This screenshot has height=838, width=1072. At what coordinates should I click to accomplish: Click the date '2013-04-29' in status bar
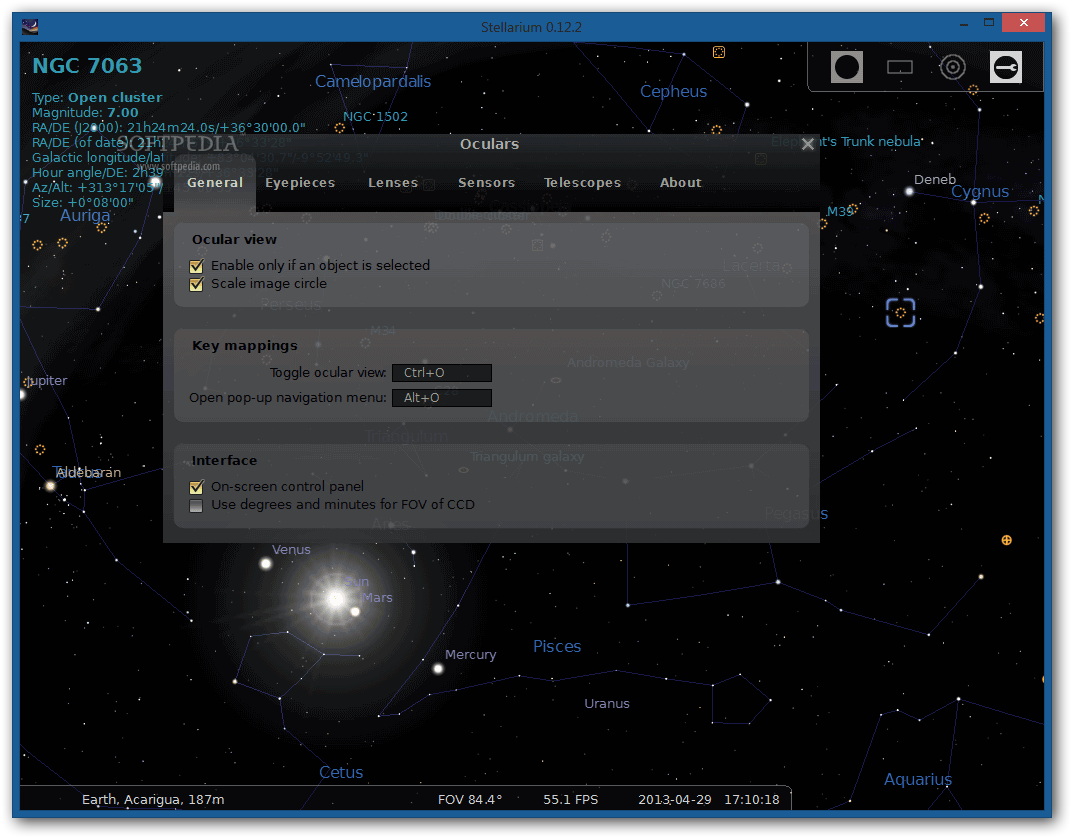coord(675,800)
